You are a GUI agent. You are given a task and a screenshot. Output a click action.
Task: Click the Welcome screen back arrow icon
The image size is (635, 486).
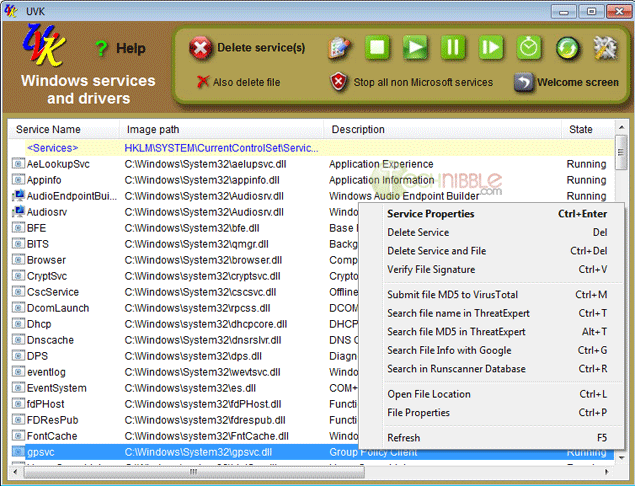(x=524, y=82)
